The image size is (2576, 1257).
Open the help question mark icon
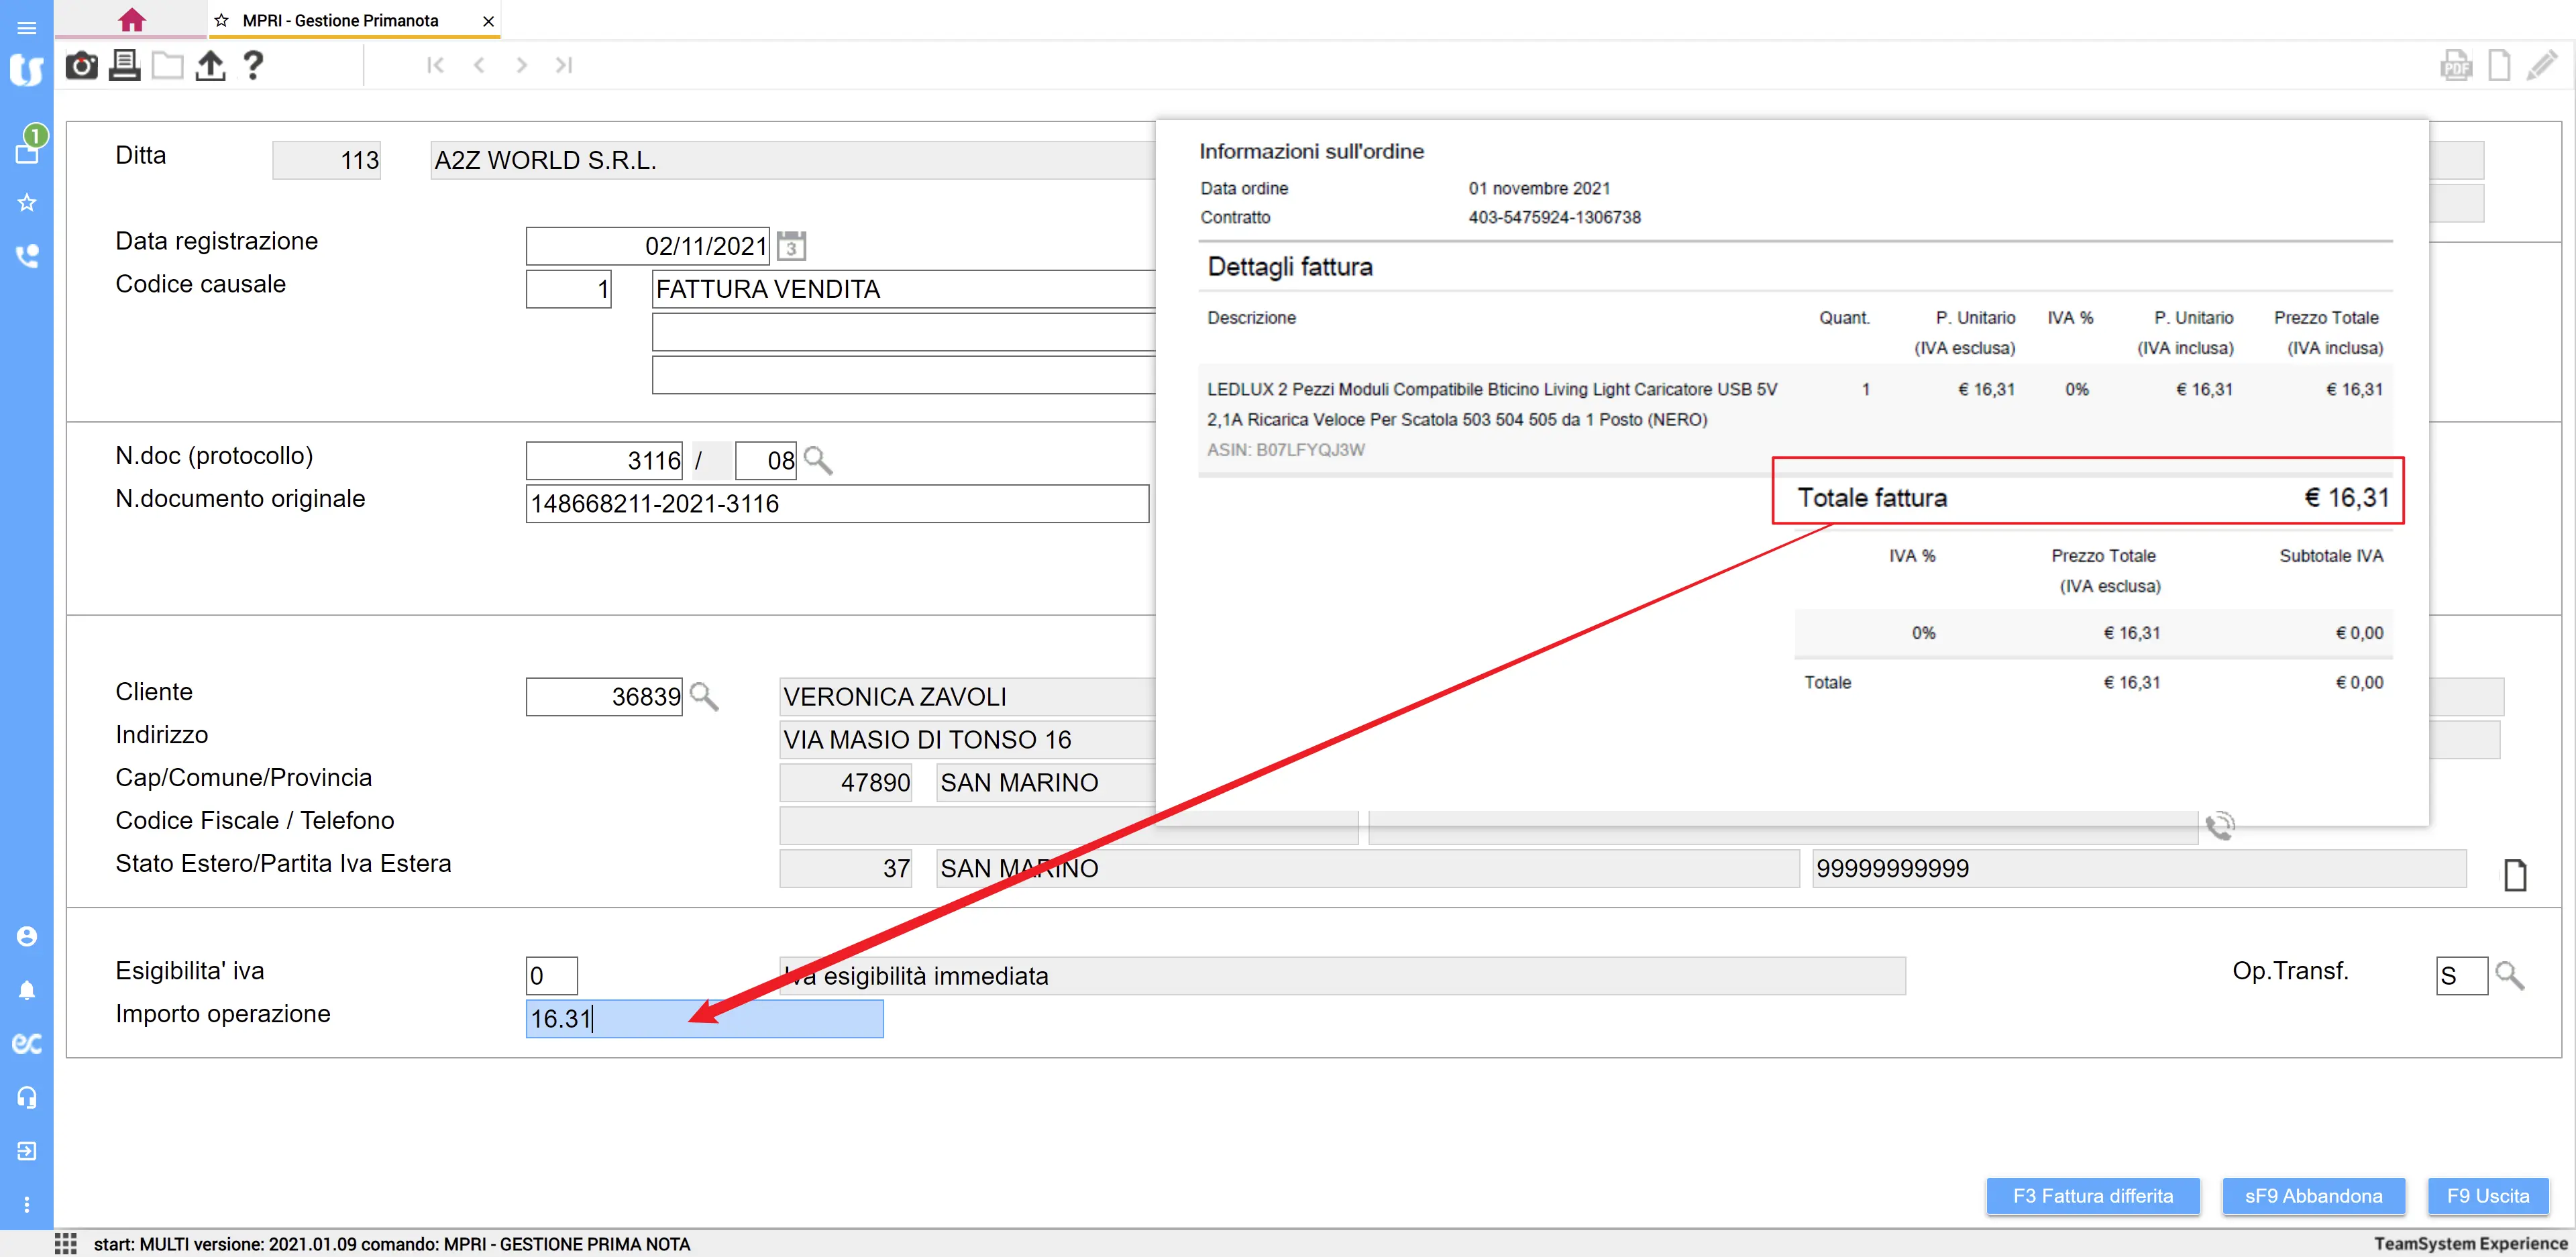[253, 66]
